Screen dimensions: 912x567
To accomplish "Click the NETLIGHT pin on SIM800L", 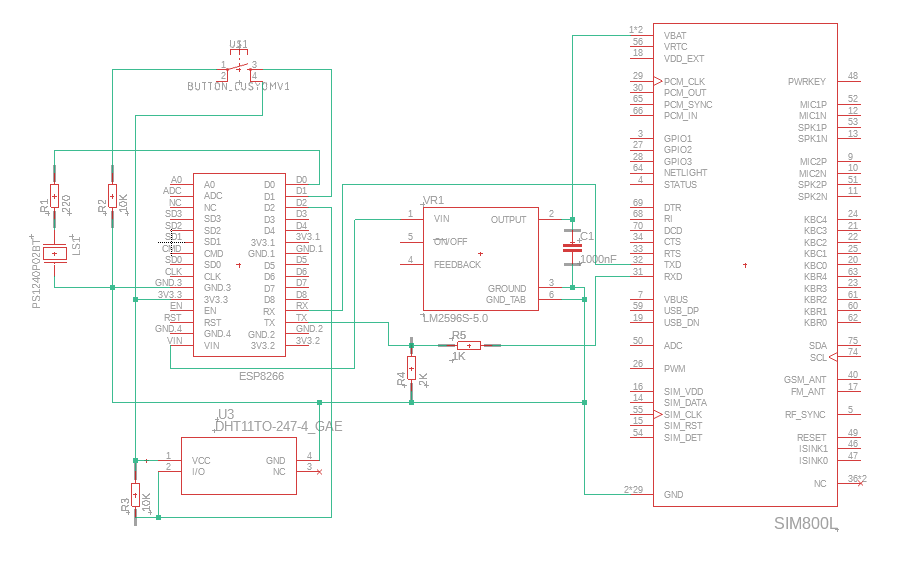I will pos(685,173).
